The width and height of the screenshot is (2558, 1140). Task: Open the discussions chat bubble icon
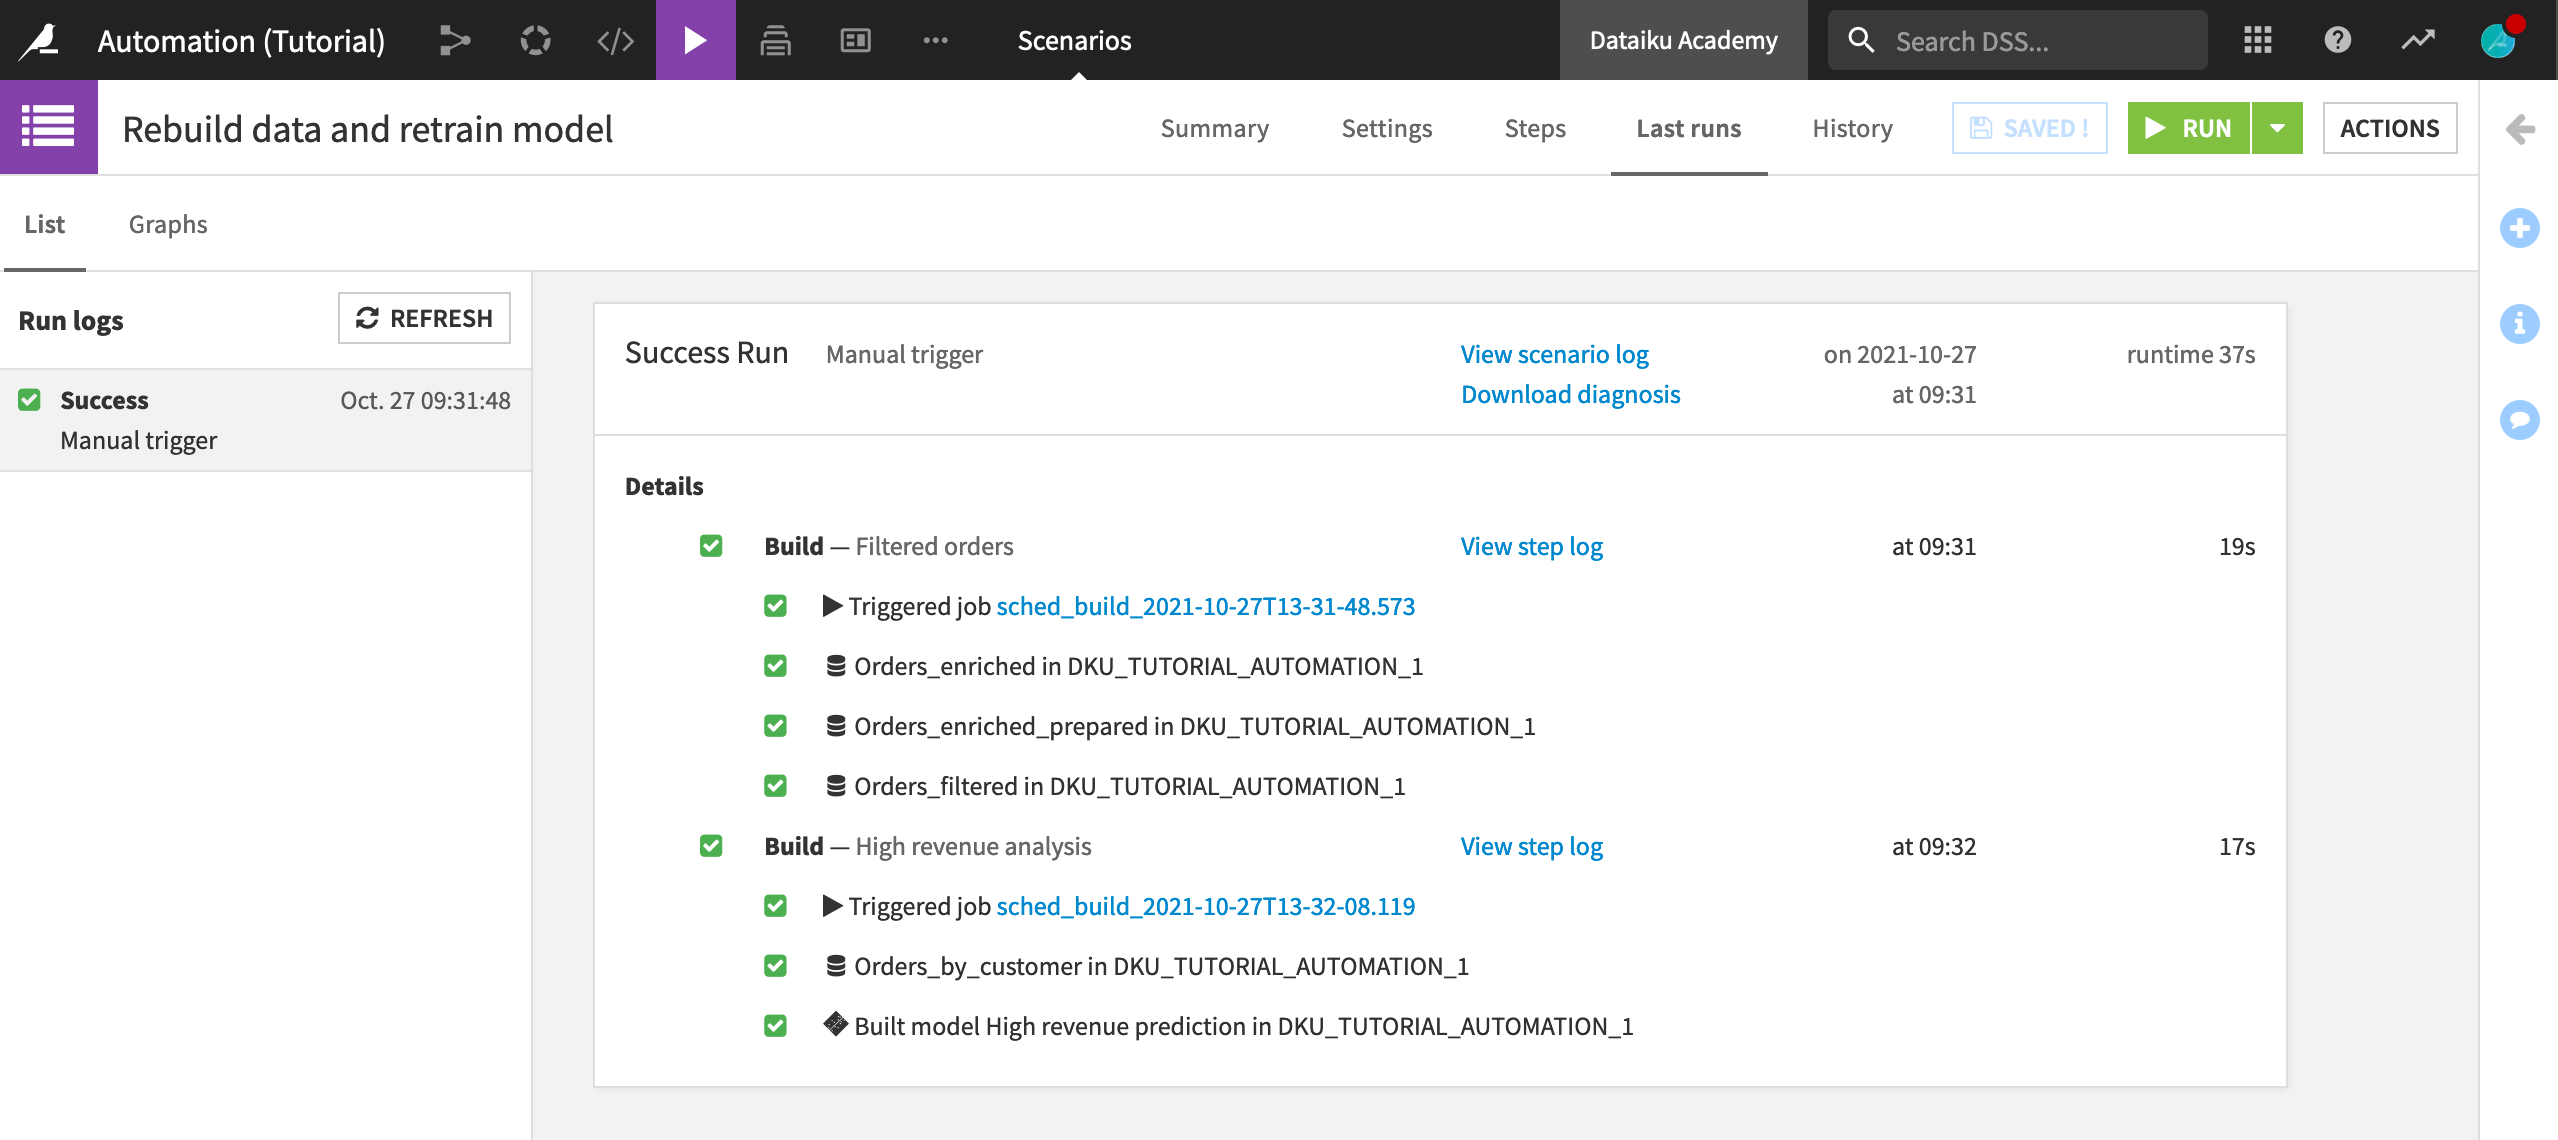(2519, 419)
